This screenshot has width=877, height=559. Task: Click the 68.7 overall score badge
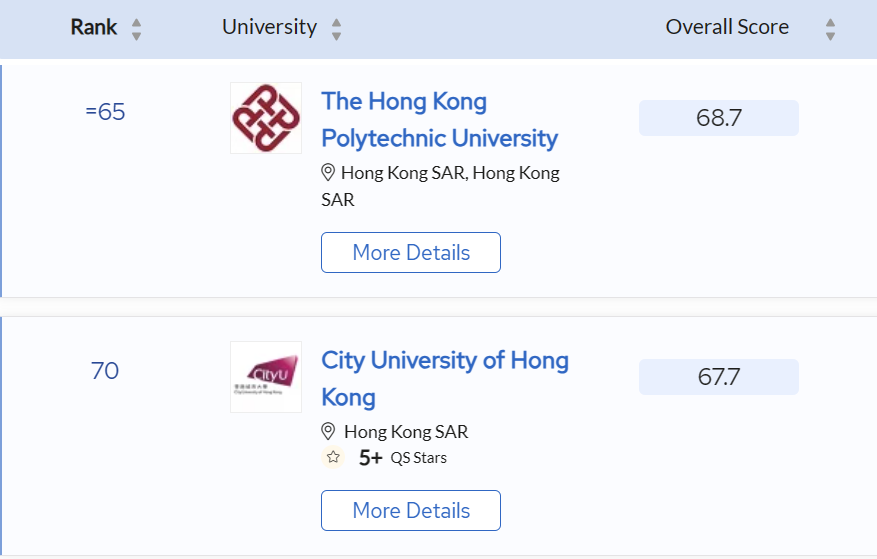click(719, 118)
